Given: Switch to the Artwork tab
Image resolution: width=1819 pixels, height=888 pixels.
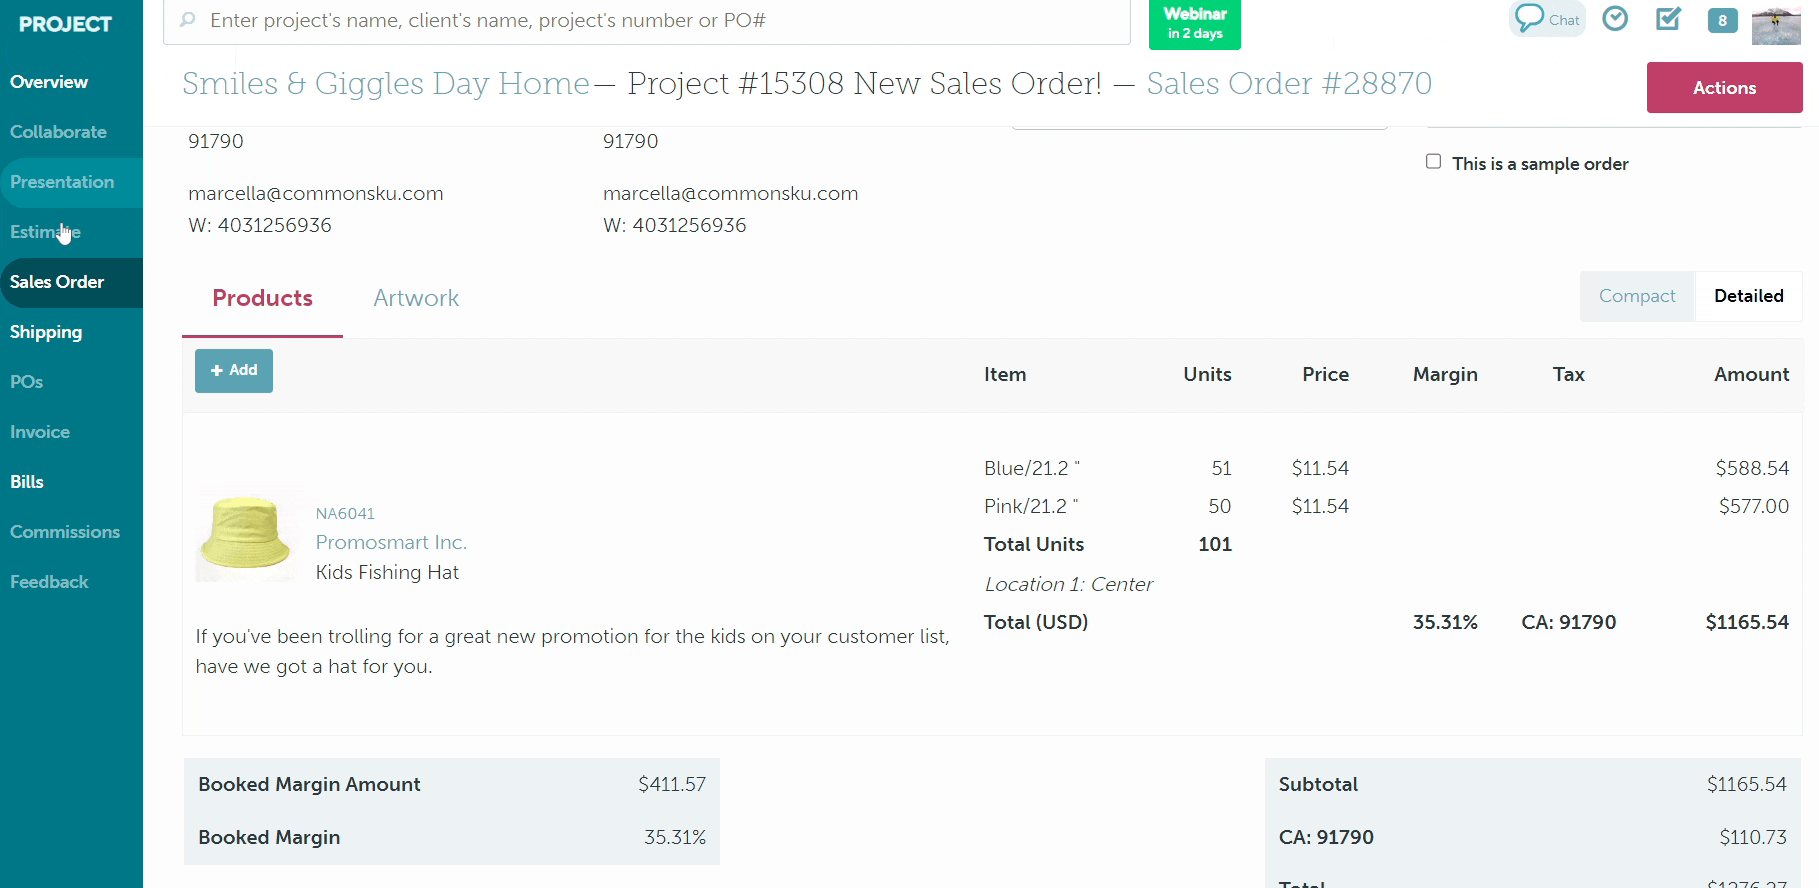Looking at the screenshot, I should 416,298.
